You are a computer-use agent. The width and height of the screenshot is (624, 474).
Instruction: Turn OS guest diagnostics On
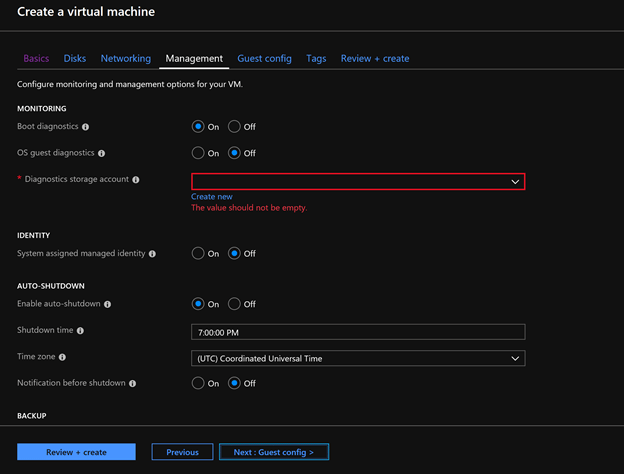coord(198,153)
